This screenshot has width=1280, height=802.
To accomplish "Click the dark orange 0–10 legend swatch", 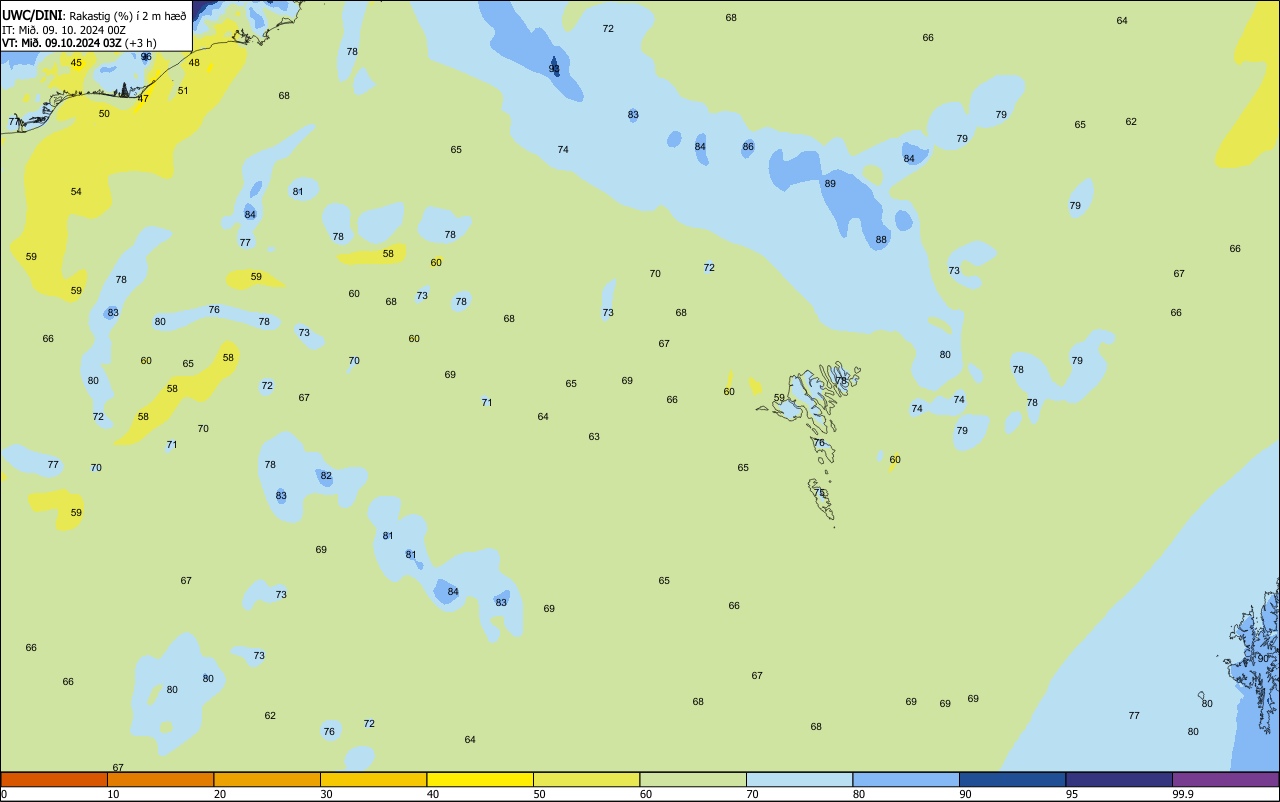I will (54, 779).
